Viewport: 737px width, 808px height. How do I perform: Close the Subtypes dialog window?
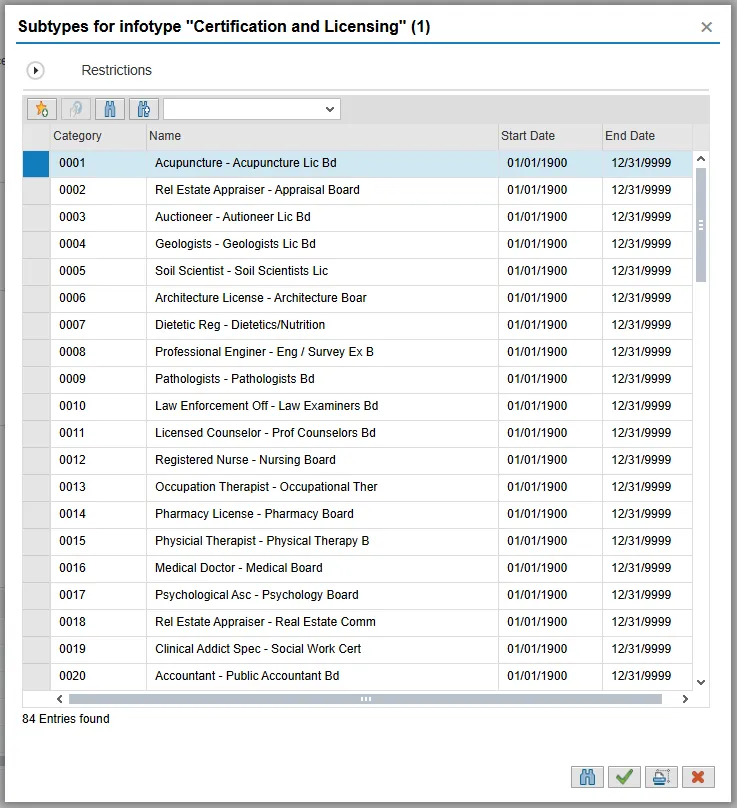(707, 27)
